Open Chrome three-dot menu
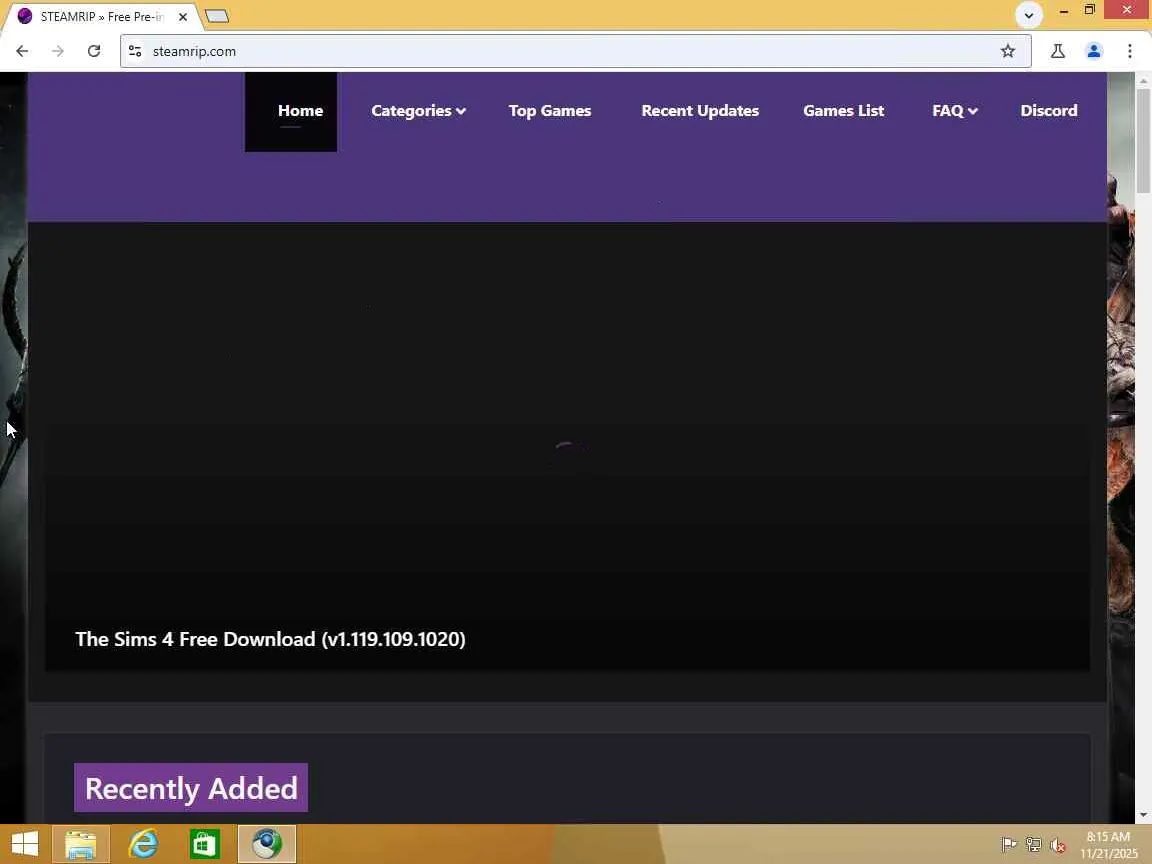This screenshot has height=864, width=1152. pos(1130,51)
